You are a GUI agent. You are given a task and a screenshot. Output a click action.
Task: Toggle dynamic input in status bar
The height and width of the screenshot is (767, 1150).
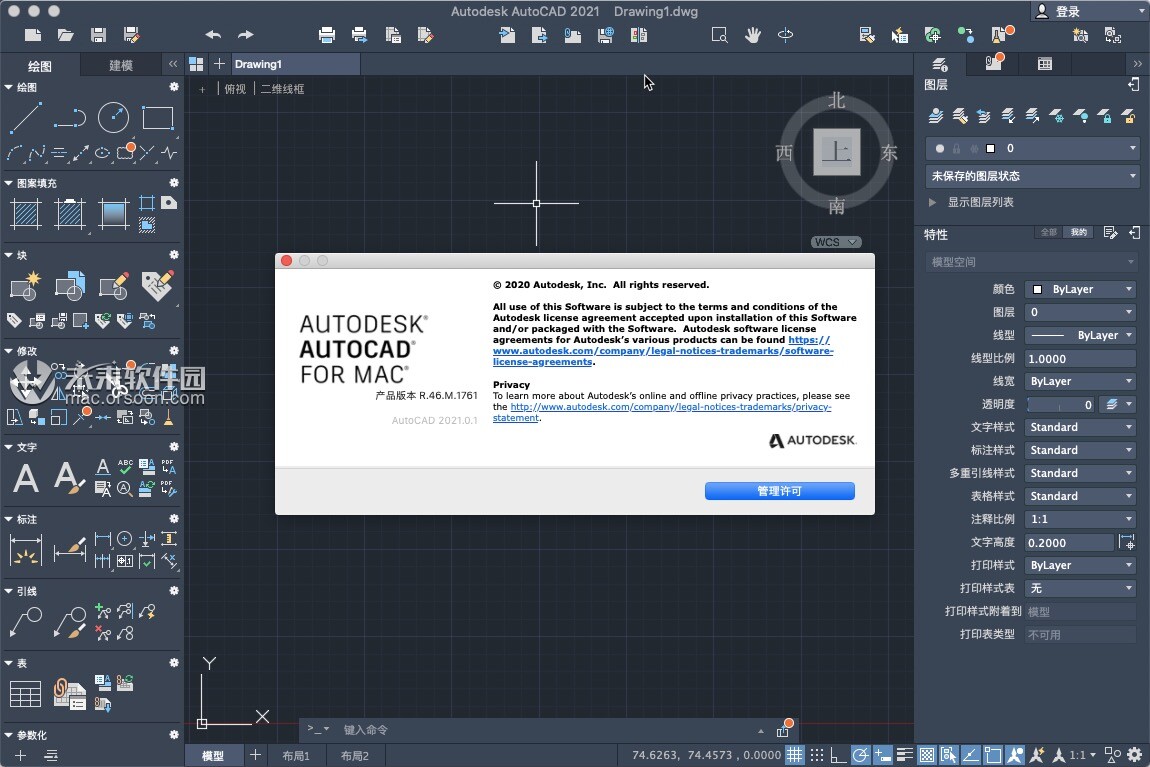click(882, 755)
